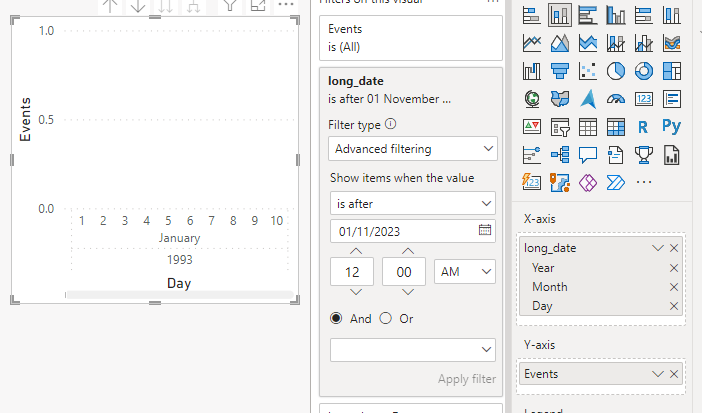Select the card visual showing 123
Image resolution: width=702 pixels, height=413 pixels.
point(644,99)
